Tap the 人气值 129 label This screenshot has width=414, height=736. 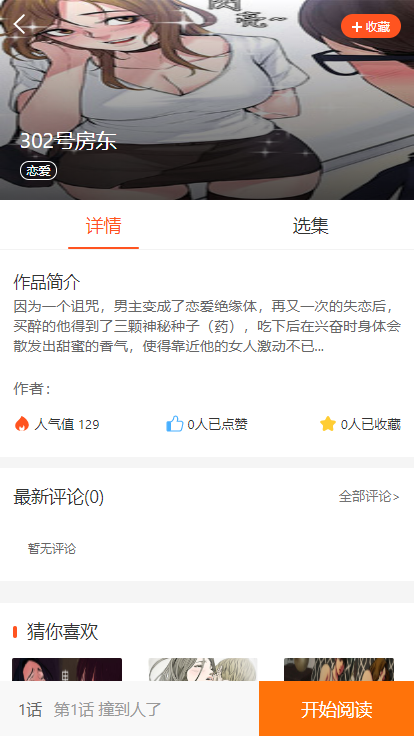[67, 425]
